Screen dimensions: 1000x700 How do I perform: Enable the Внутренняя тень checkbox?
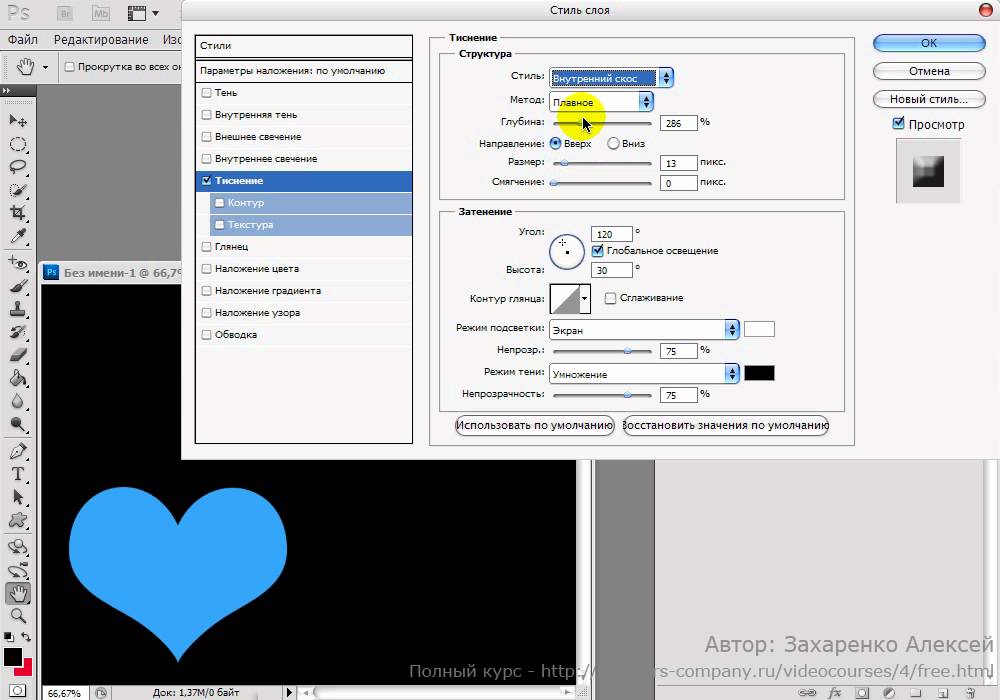206,115
